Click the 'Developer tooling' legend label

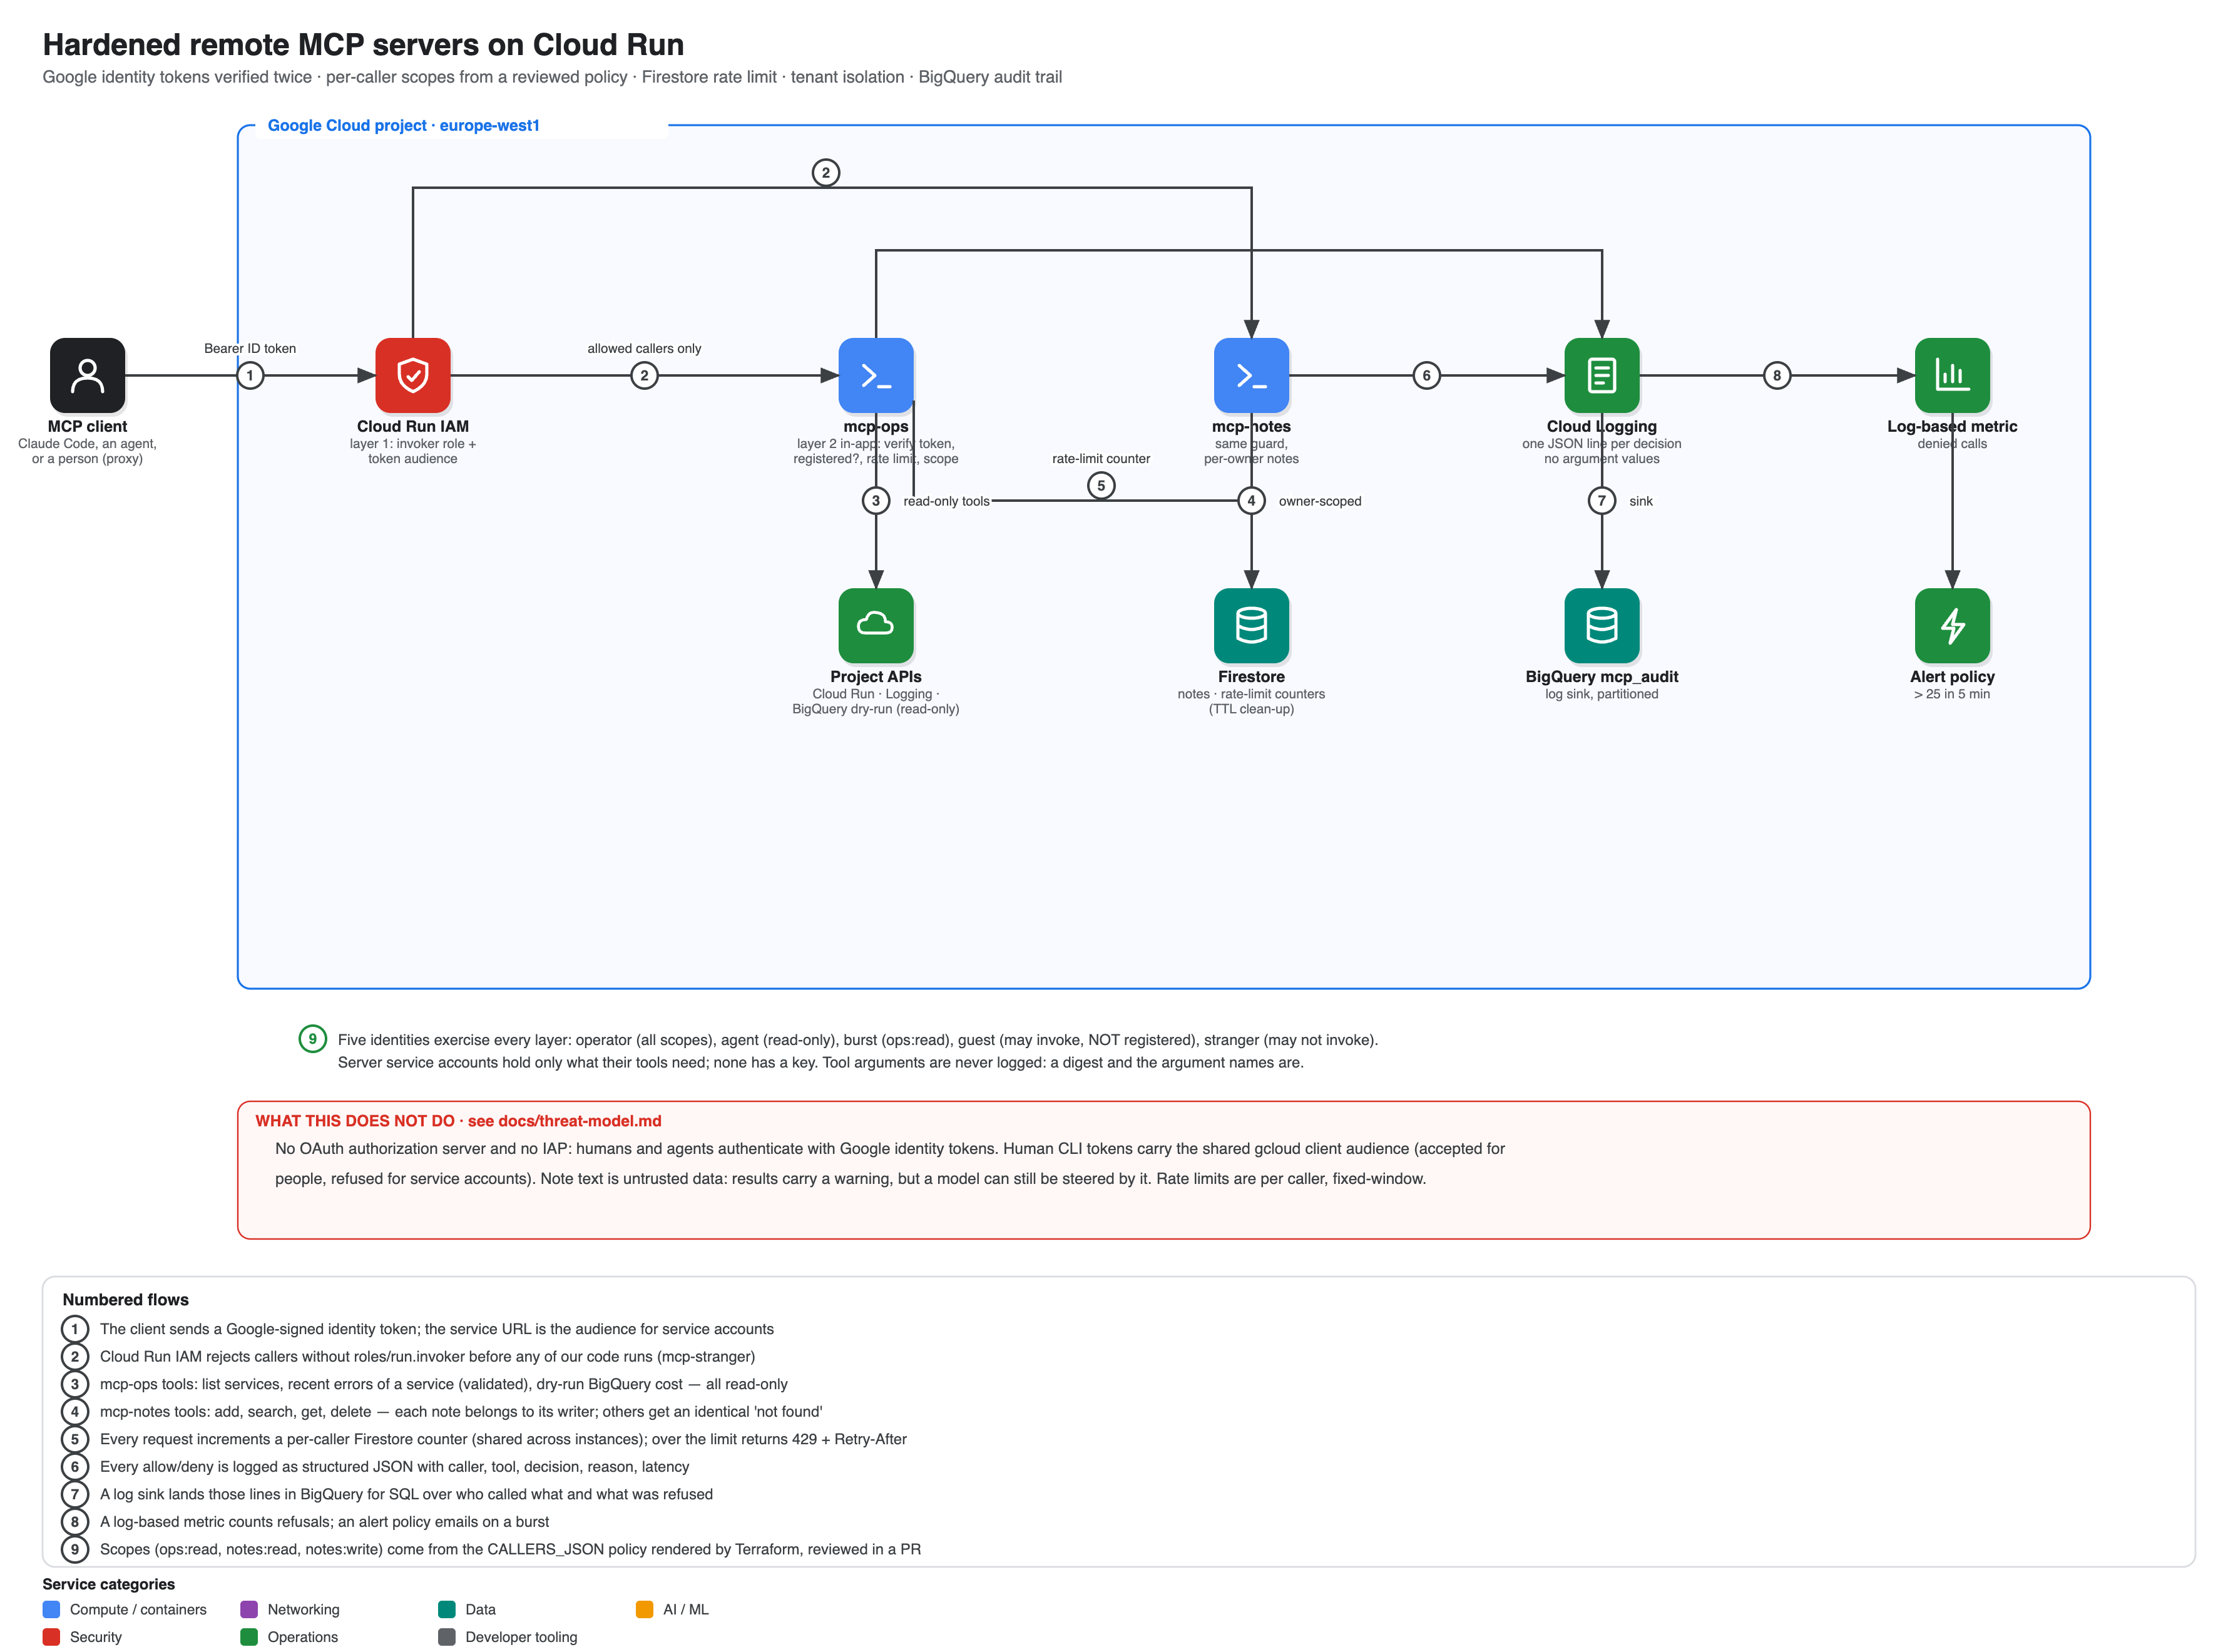coord(521,1637)
